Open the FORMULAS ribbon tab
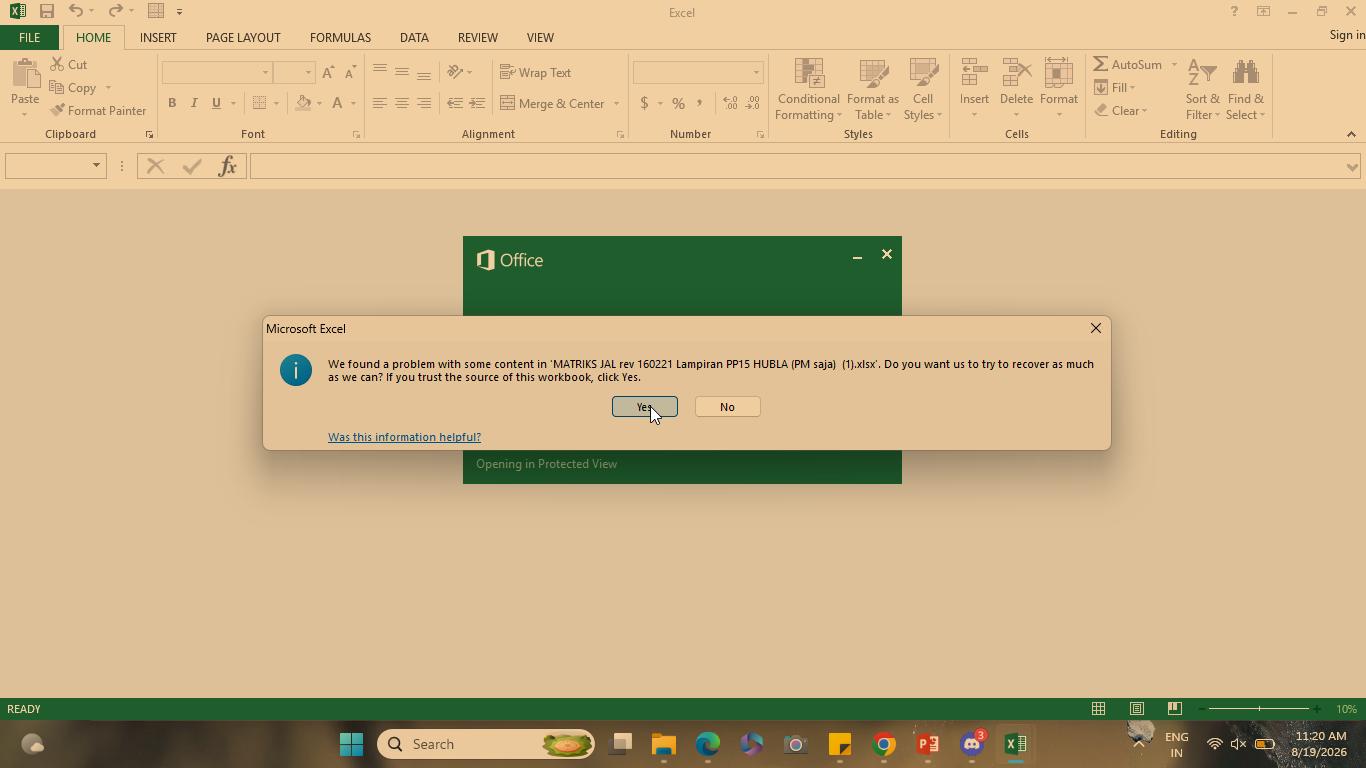The width and height of the screenshot is (1366, 768). (340, 37)
